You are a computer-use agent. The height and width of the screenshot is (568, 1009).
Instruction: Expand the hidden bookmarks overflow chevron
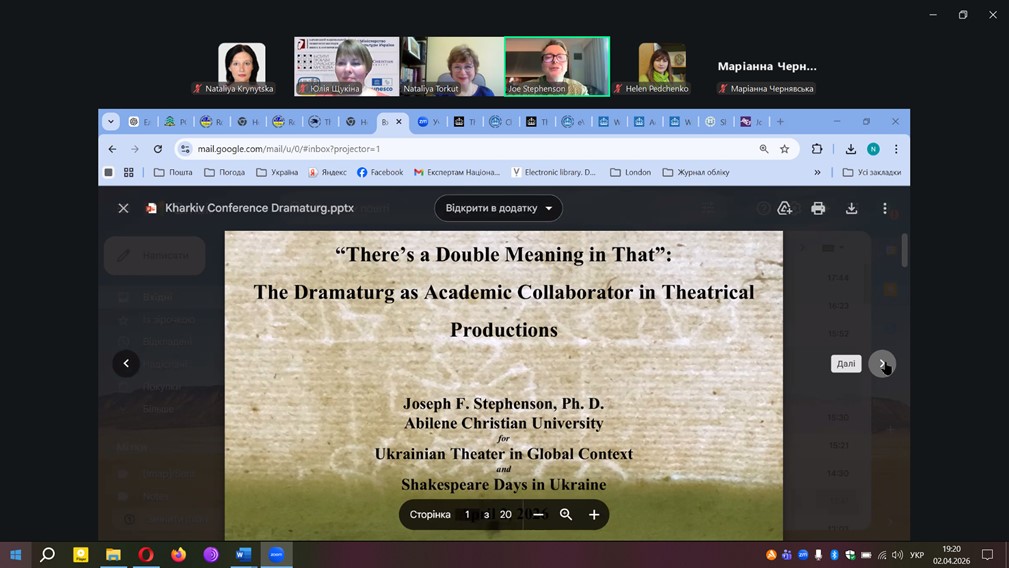(x=817, y=172)
